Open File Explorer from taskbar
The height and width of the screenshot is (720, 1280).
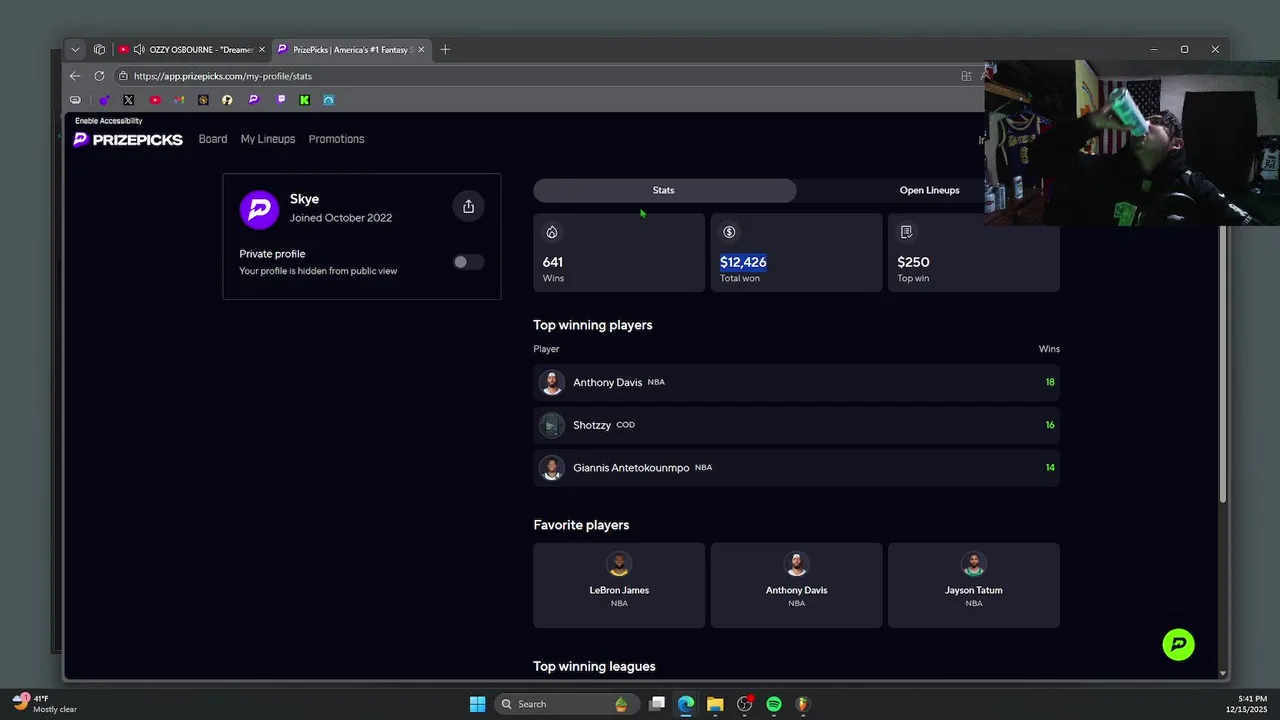tap(715, 704)
